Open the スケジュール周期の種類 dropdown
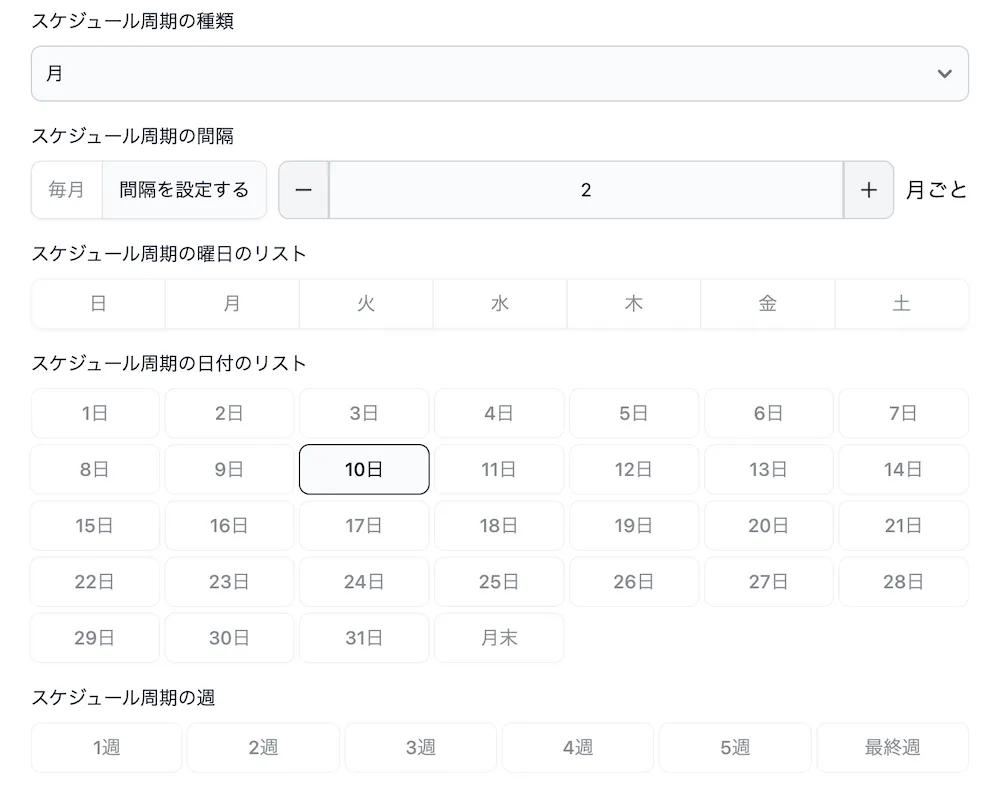This screenshot has width=1000, height=793. (x=500, y=73)
